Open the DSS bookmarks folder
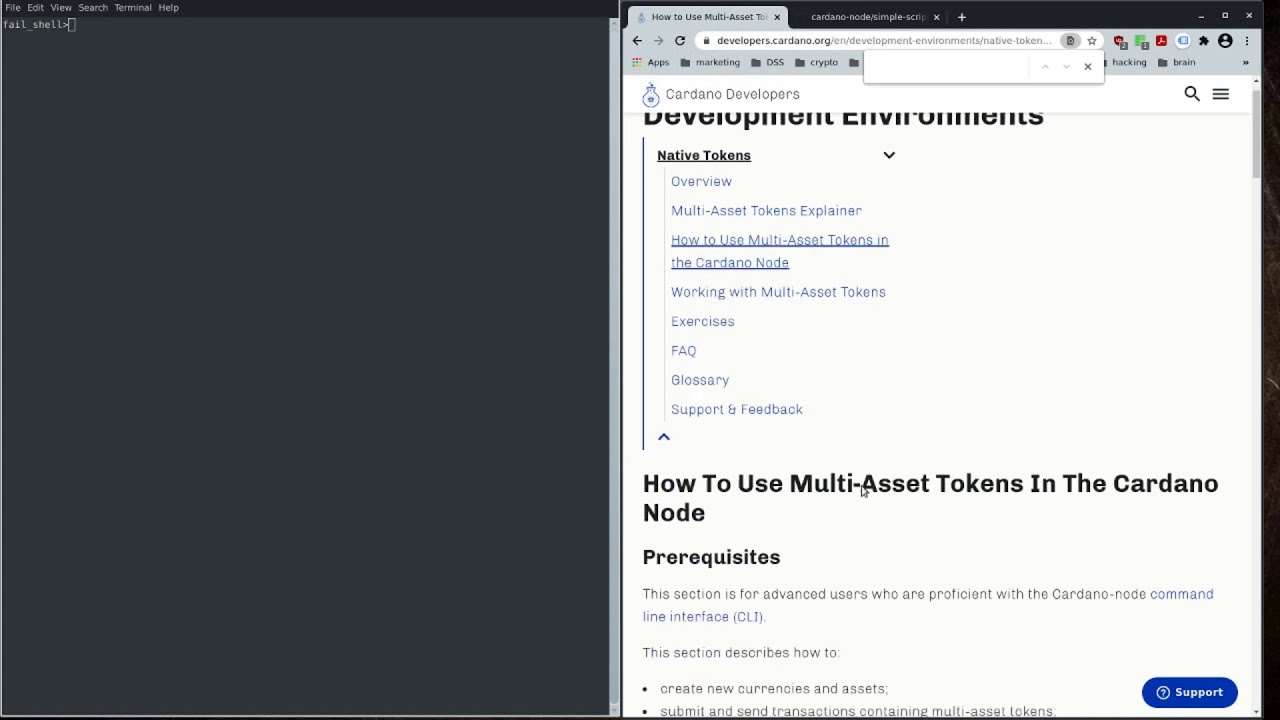Image resolution: width=1280 pixels, height=720 pixels. (x=767, y=62)
